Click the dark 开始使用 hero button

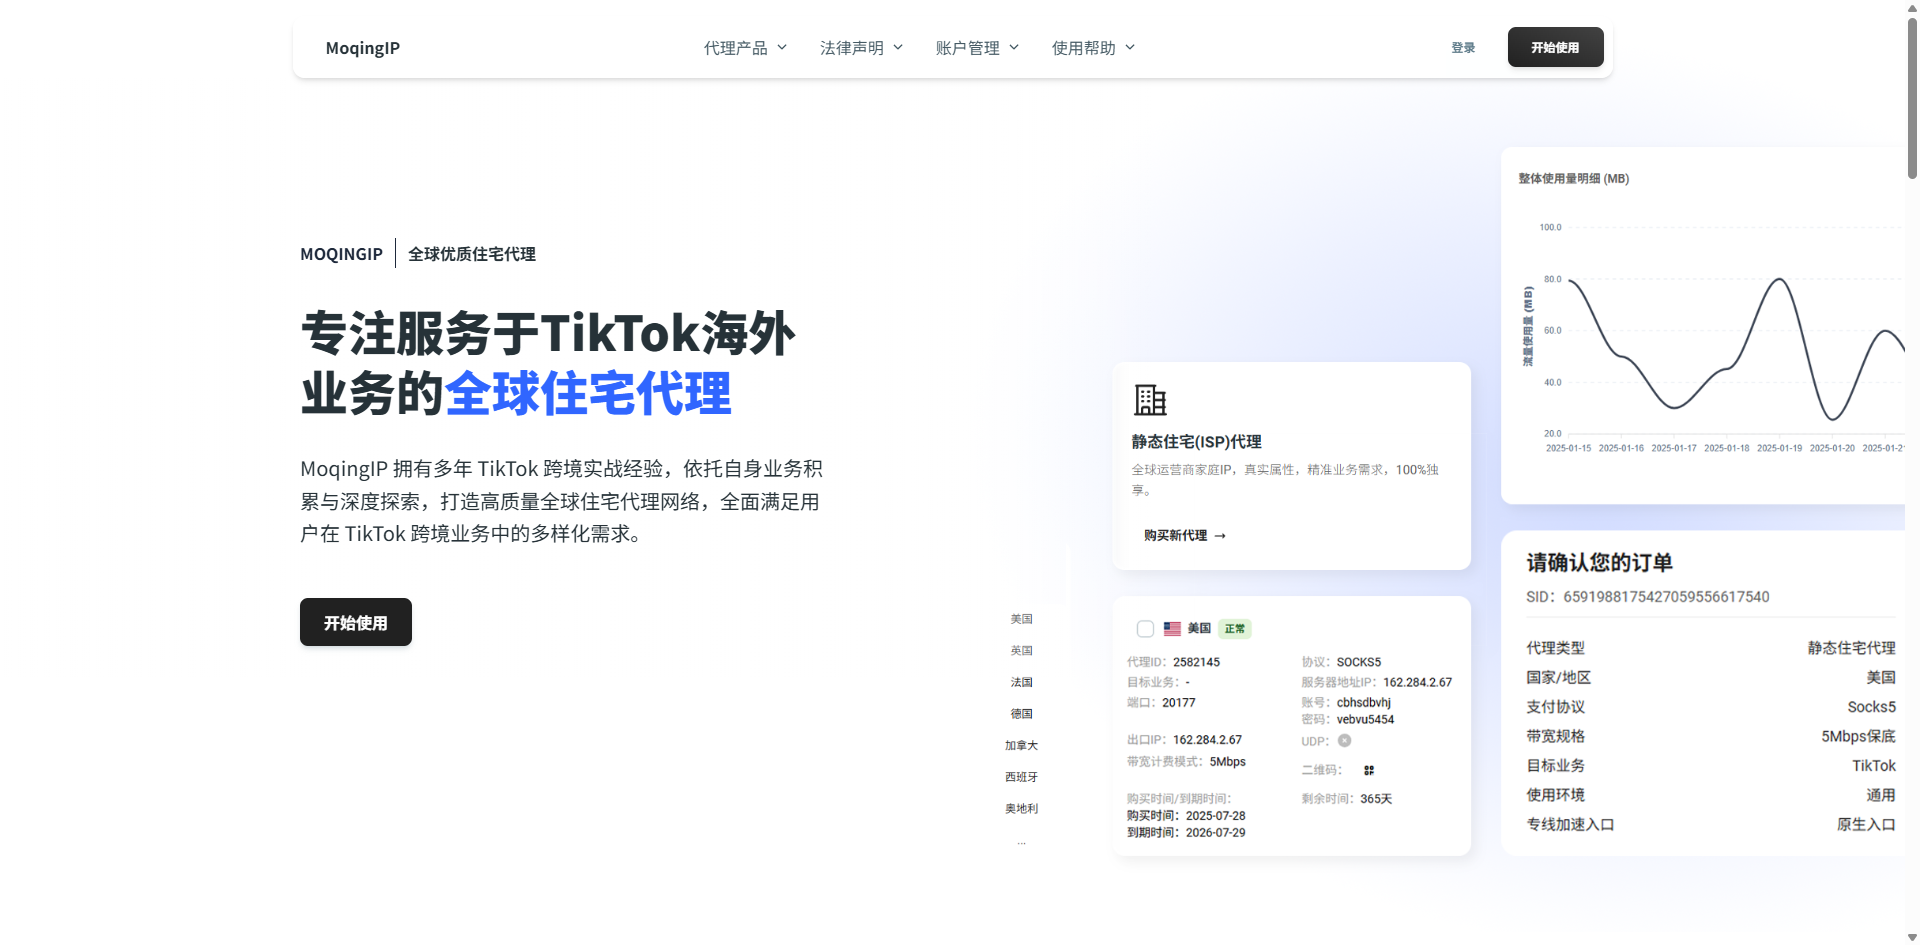[x=355, y=621]
